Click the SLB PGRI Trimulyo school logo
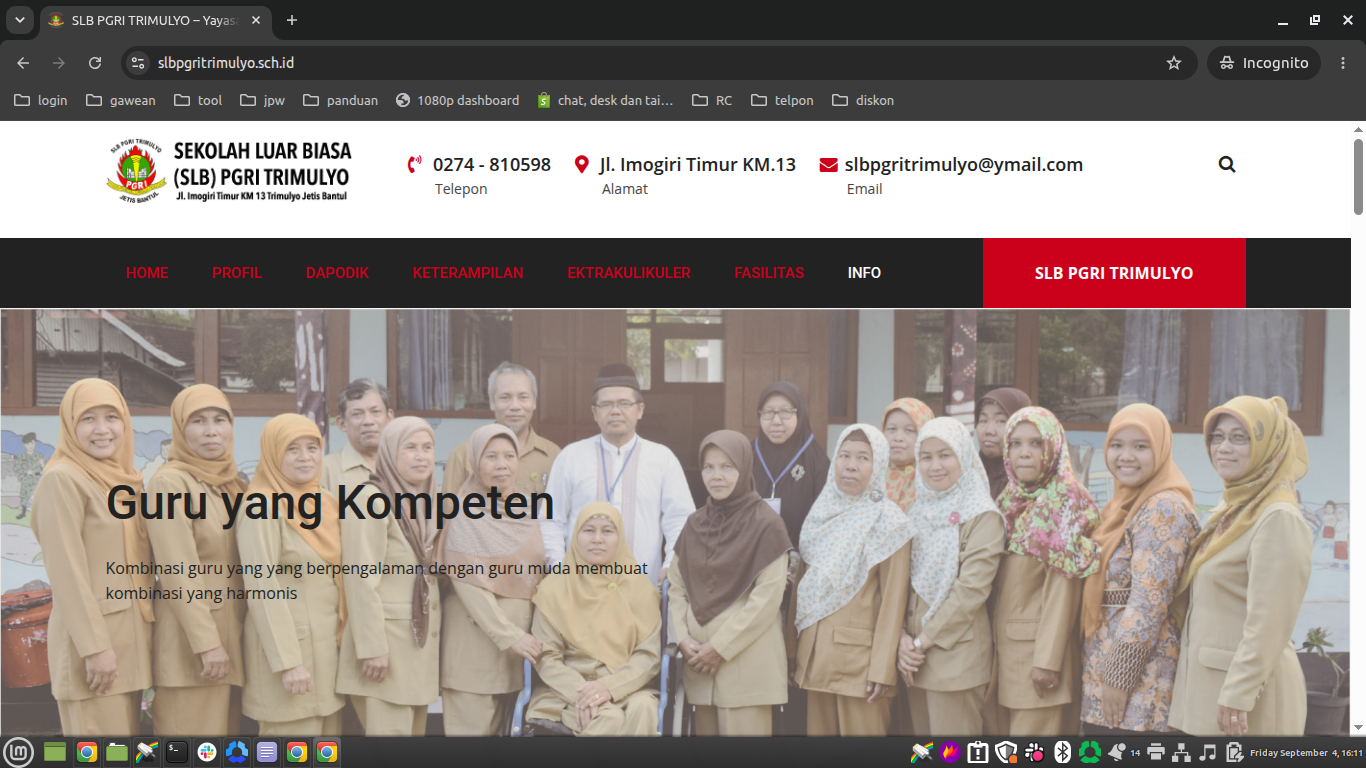The image size is (1366, 768). click(x=230, y=171)
